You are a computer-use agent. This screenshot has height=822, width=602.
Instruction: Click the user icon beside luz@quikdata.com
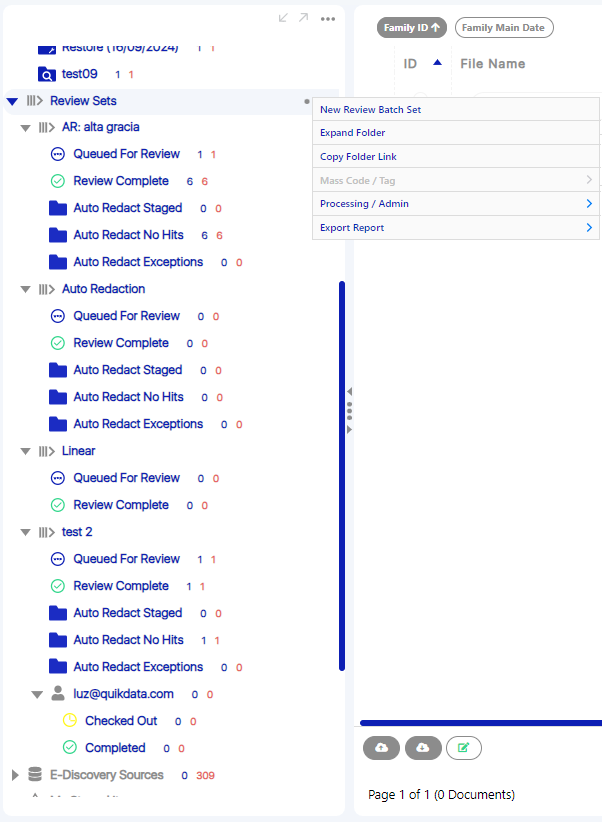point(58,693)
